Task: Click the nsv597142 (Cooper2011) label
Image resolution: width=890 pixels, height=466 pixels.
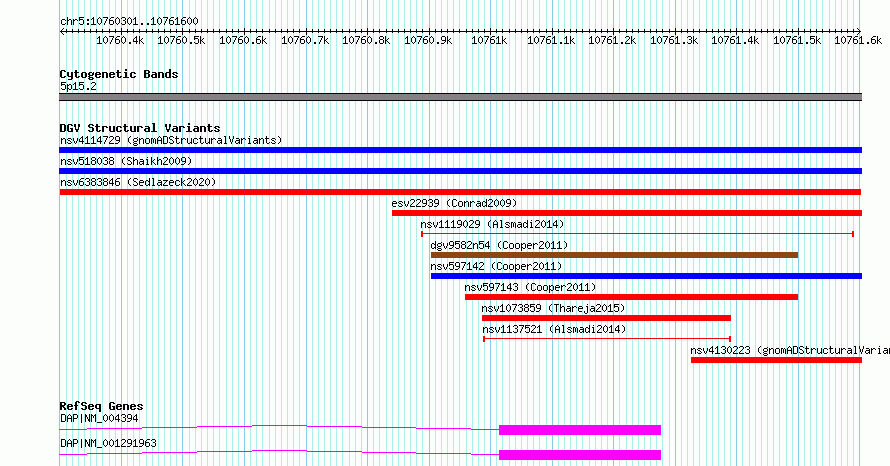Action: point(496,266)
